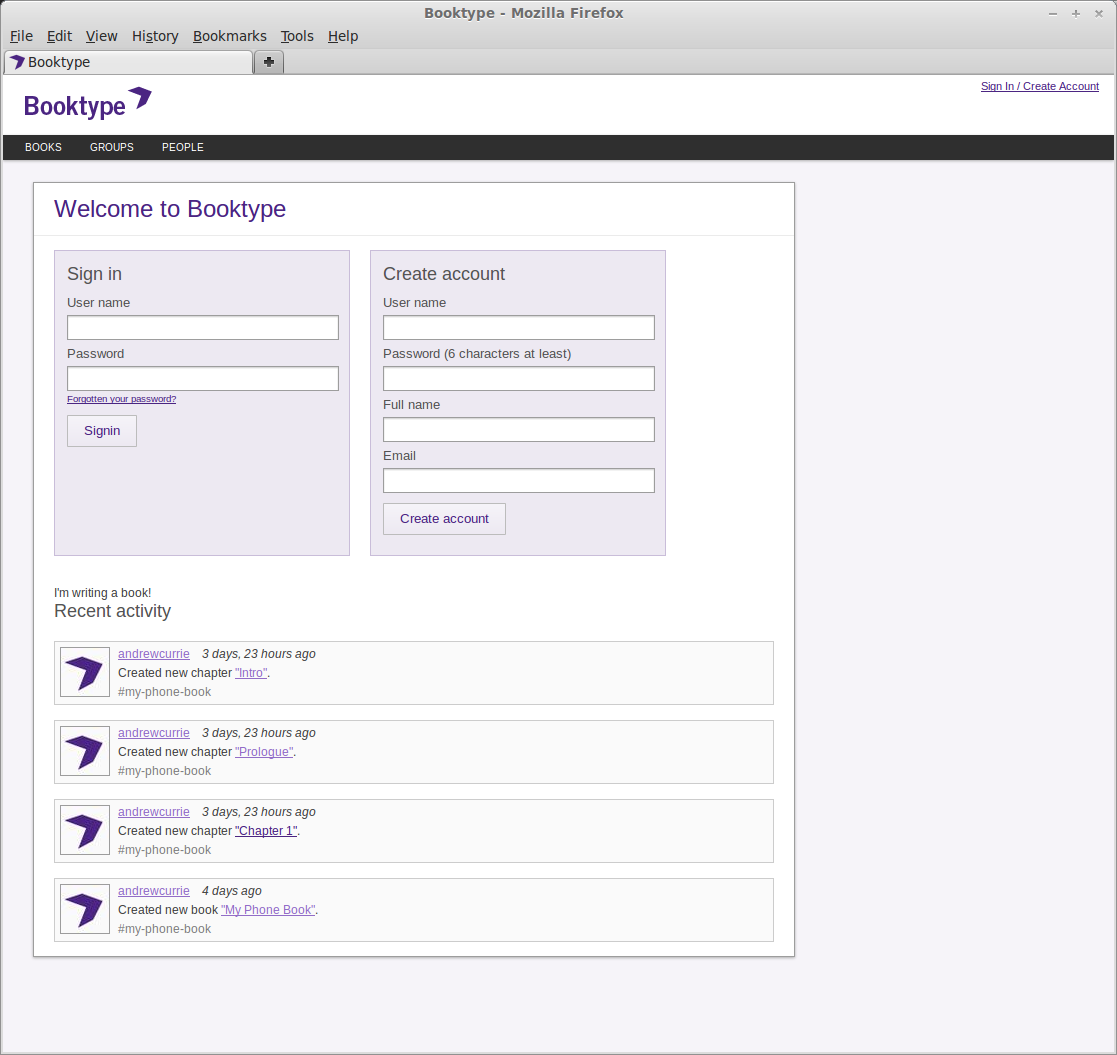The width and height of the screenshot is (1117, 1055).
Task: Open the "Prologue" chapter link
Action: click(264, 752)
